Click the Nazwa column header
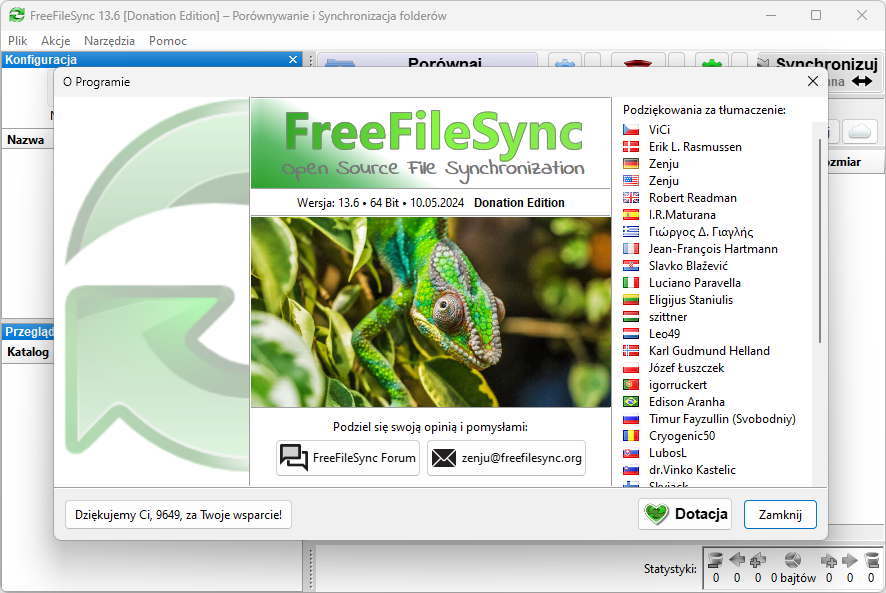This screenshot has height=593, width=886. point(26,140)
